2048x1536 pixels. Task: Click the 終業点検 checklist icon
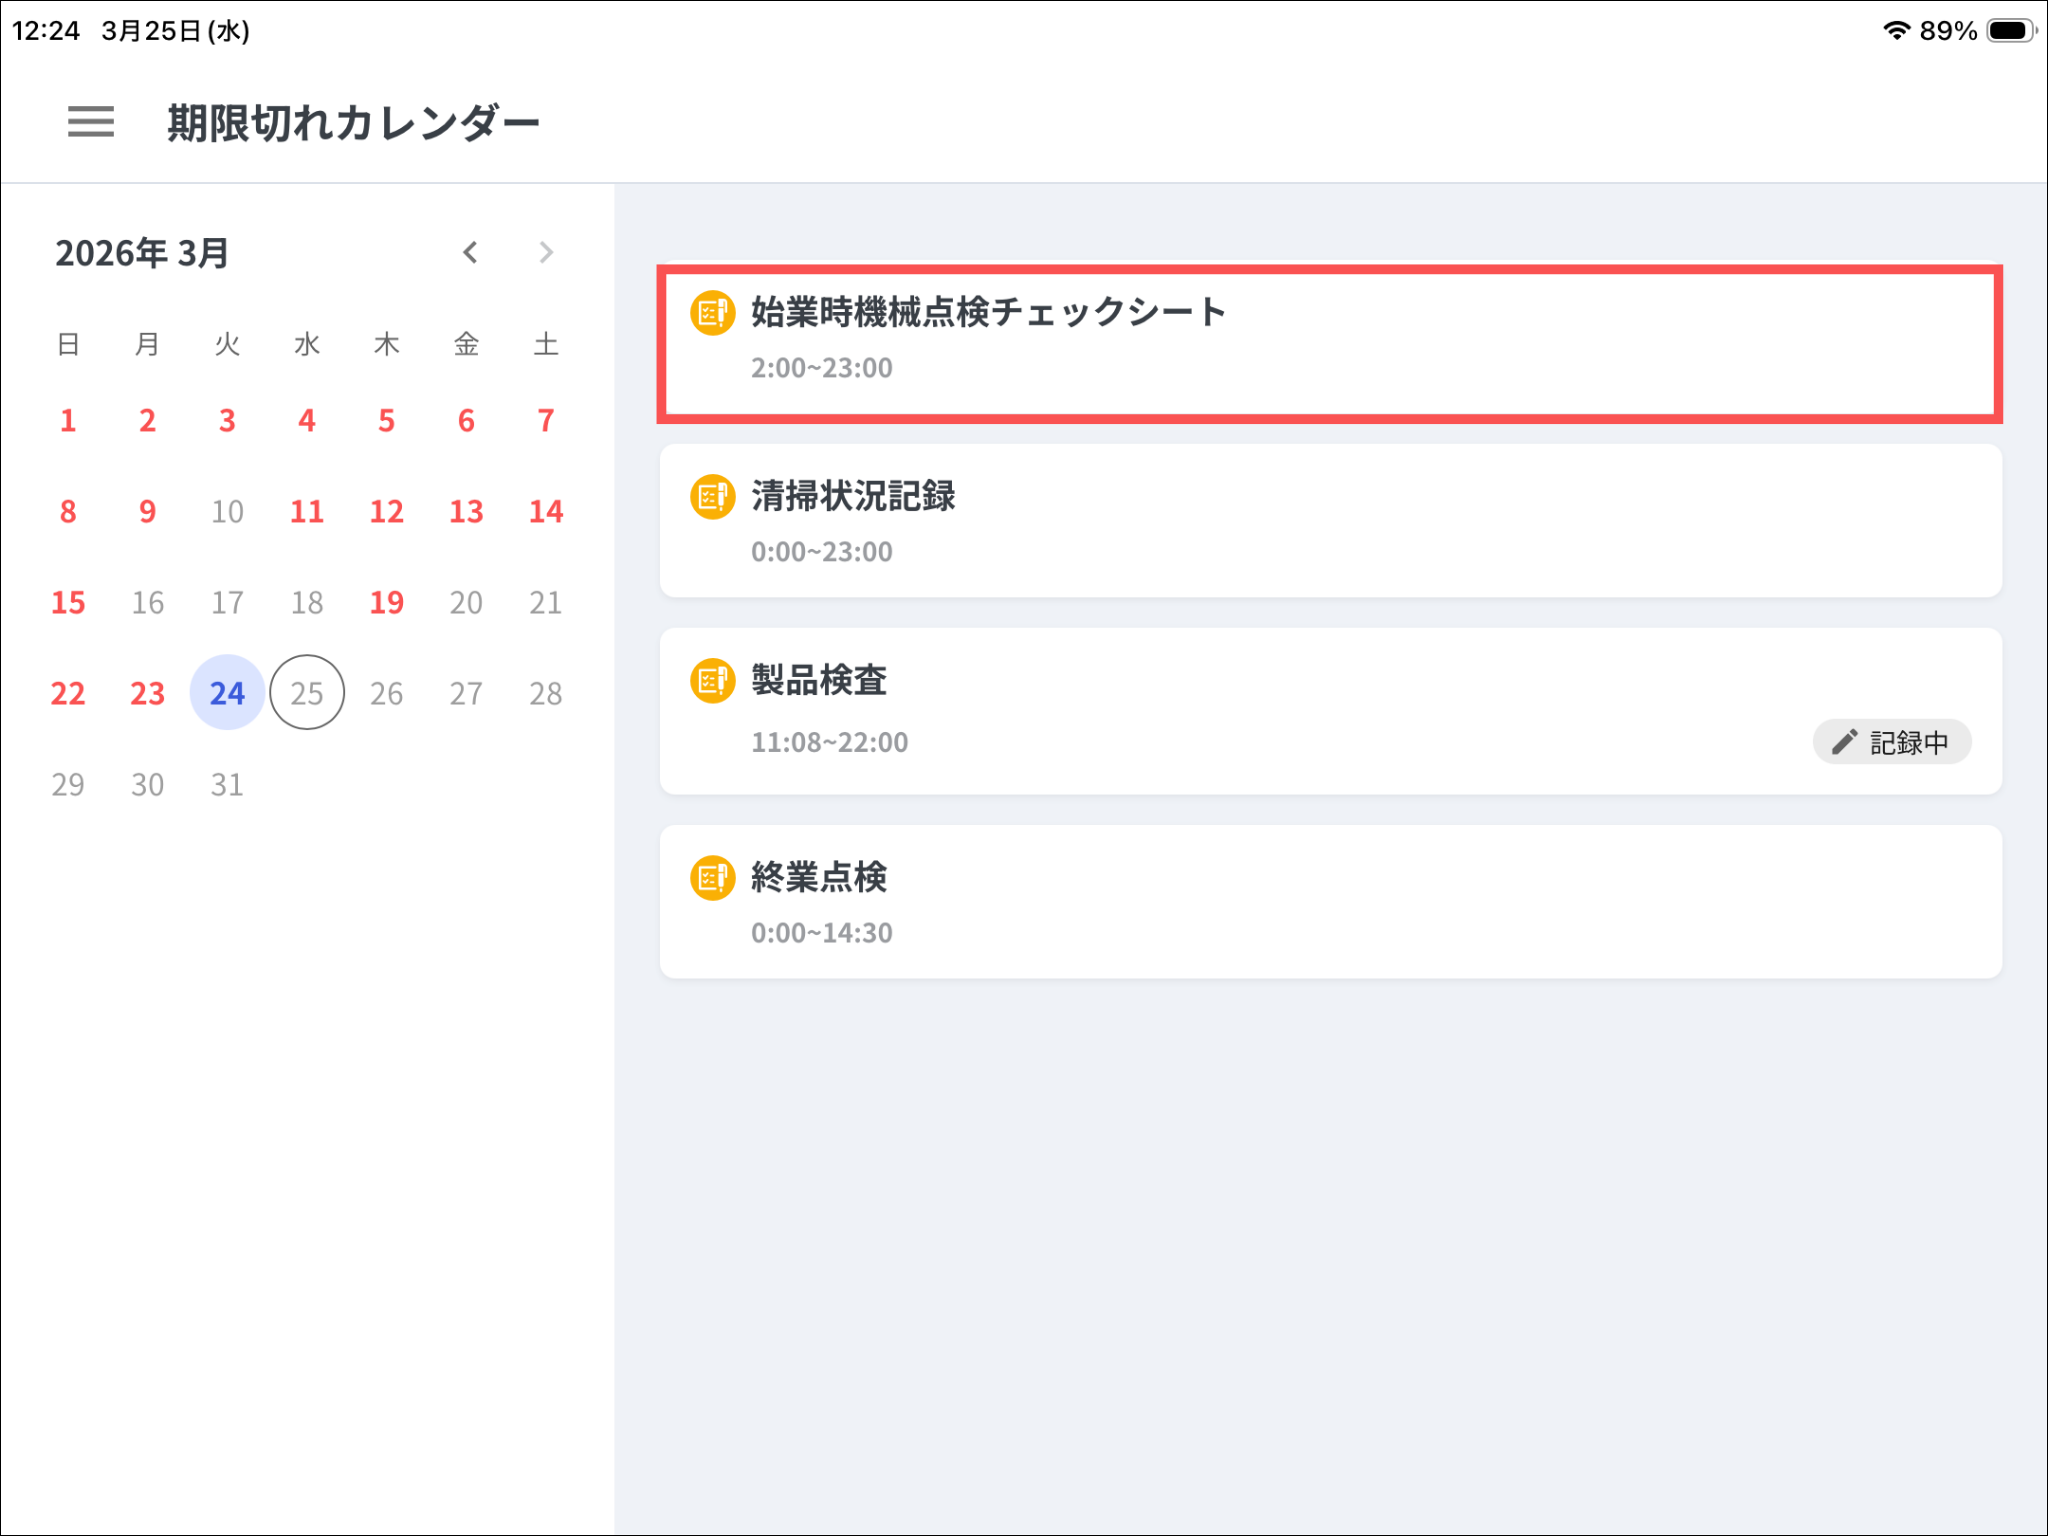tap(712, 878)
